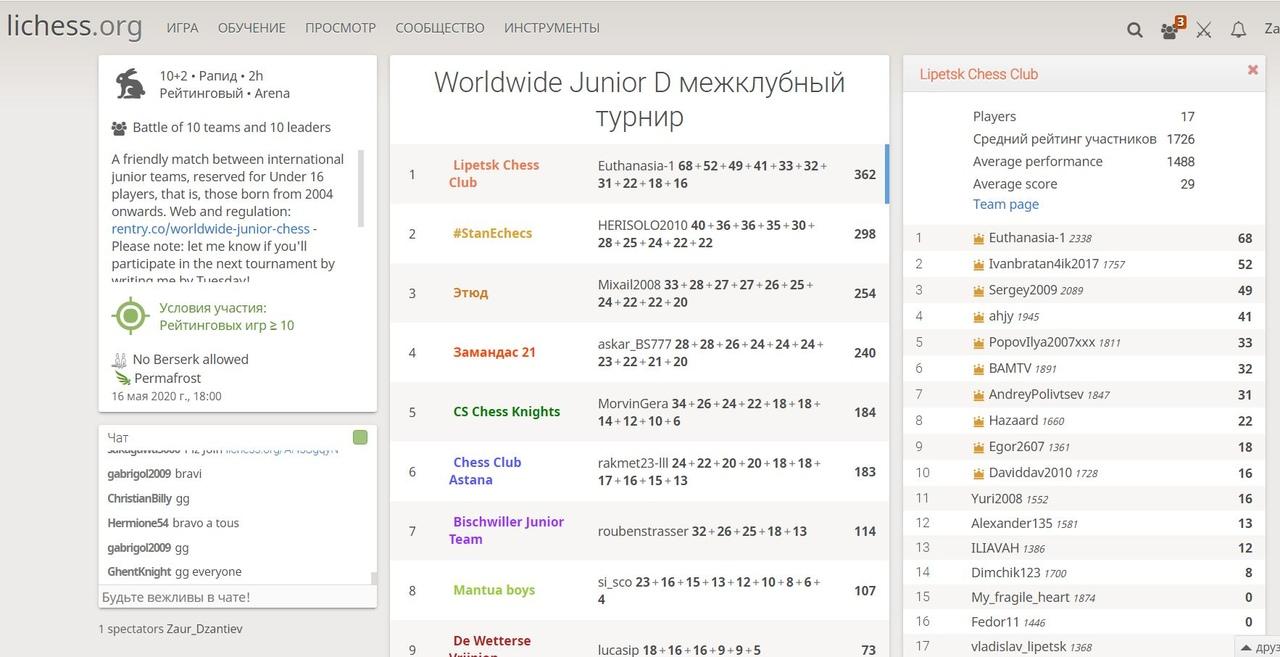Screen dimensions: 1280x657
Task: Click the icon beside No Berserk allowed
Action: click(119, 359)
